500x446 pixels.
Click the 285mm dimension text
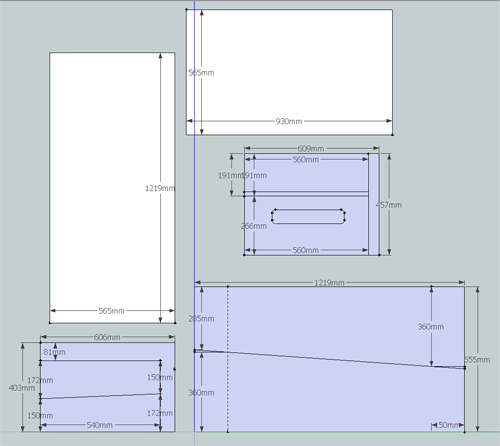click(x=201, y=319)
